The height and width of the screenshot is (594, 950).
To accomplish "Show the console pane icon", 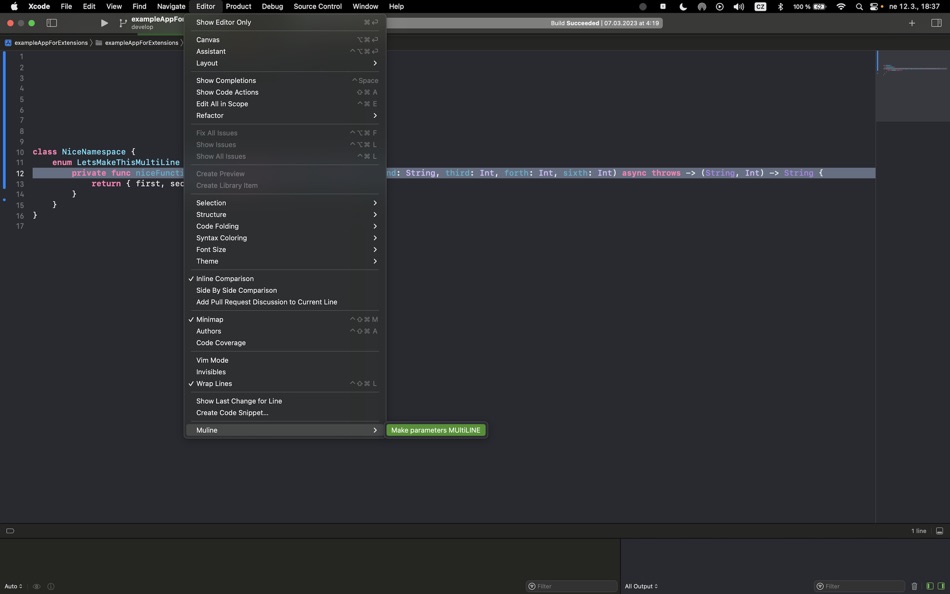I will (x=941, y=586).
